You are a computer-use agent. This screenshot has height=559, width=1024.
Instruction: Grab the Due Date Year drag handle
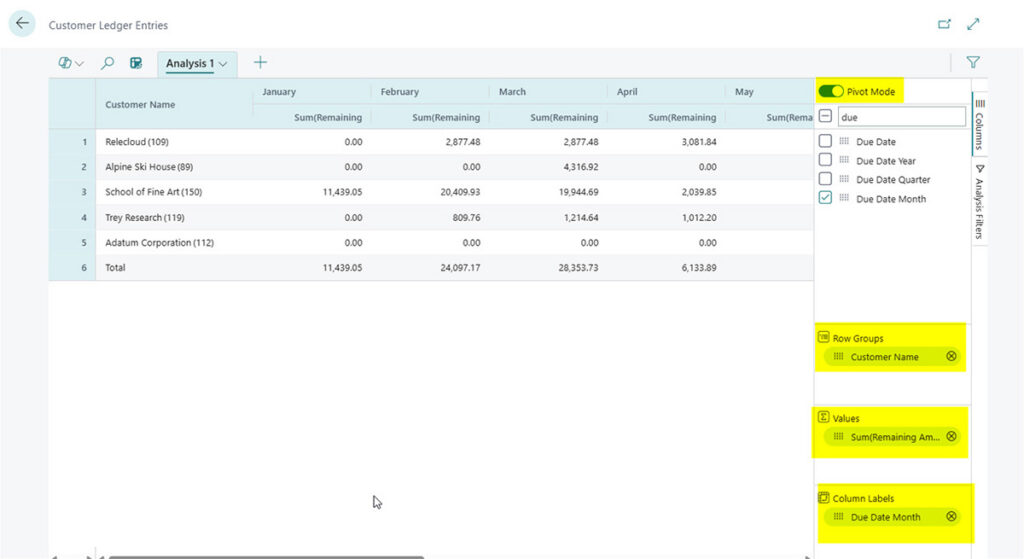pyautogui.click(x=844, y=160)
